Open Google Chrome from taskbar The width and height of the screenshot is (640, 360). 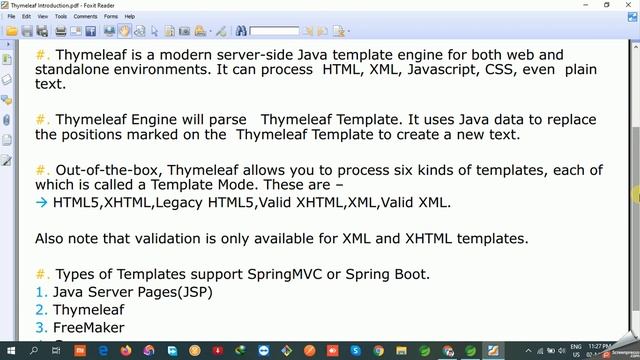click(x=378, y=351)
